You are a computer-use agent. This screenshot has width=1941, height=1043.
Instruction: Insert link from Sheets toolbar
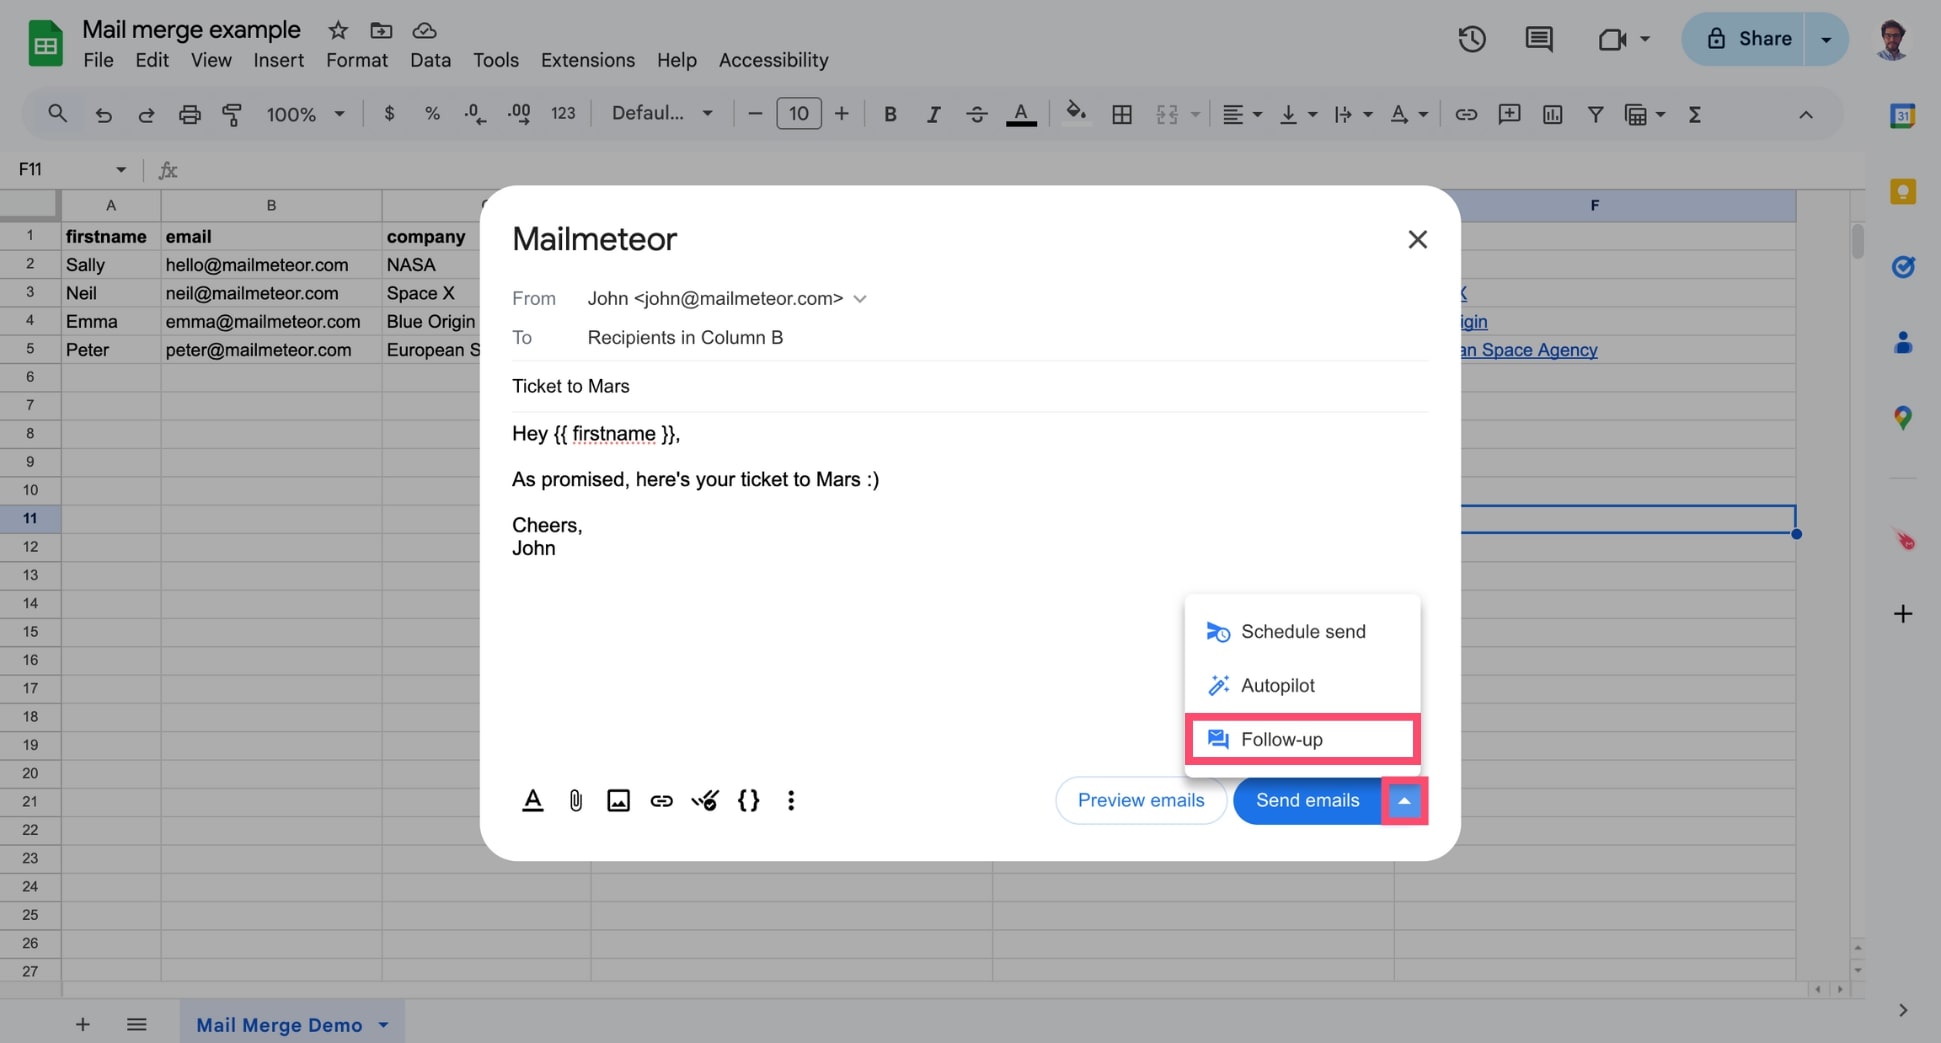pos(1466,115)
